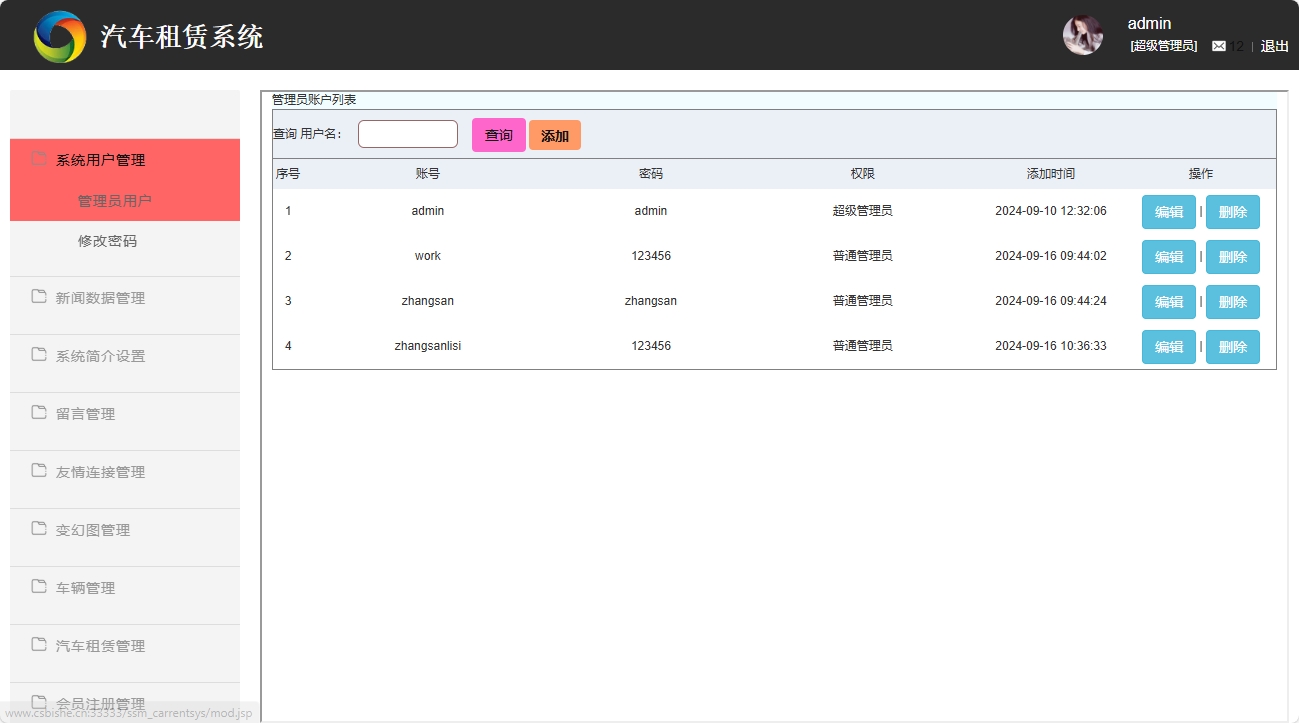Click the envelope message icon showing 12
The image size is (1299, 723).
(1219, 45)
